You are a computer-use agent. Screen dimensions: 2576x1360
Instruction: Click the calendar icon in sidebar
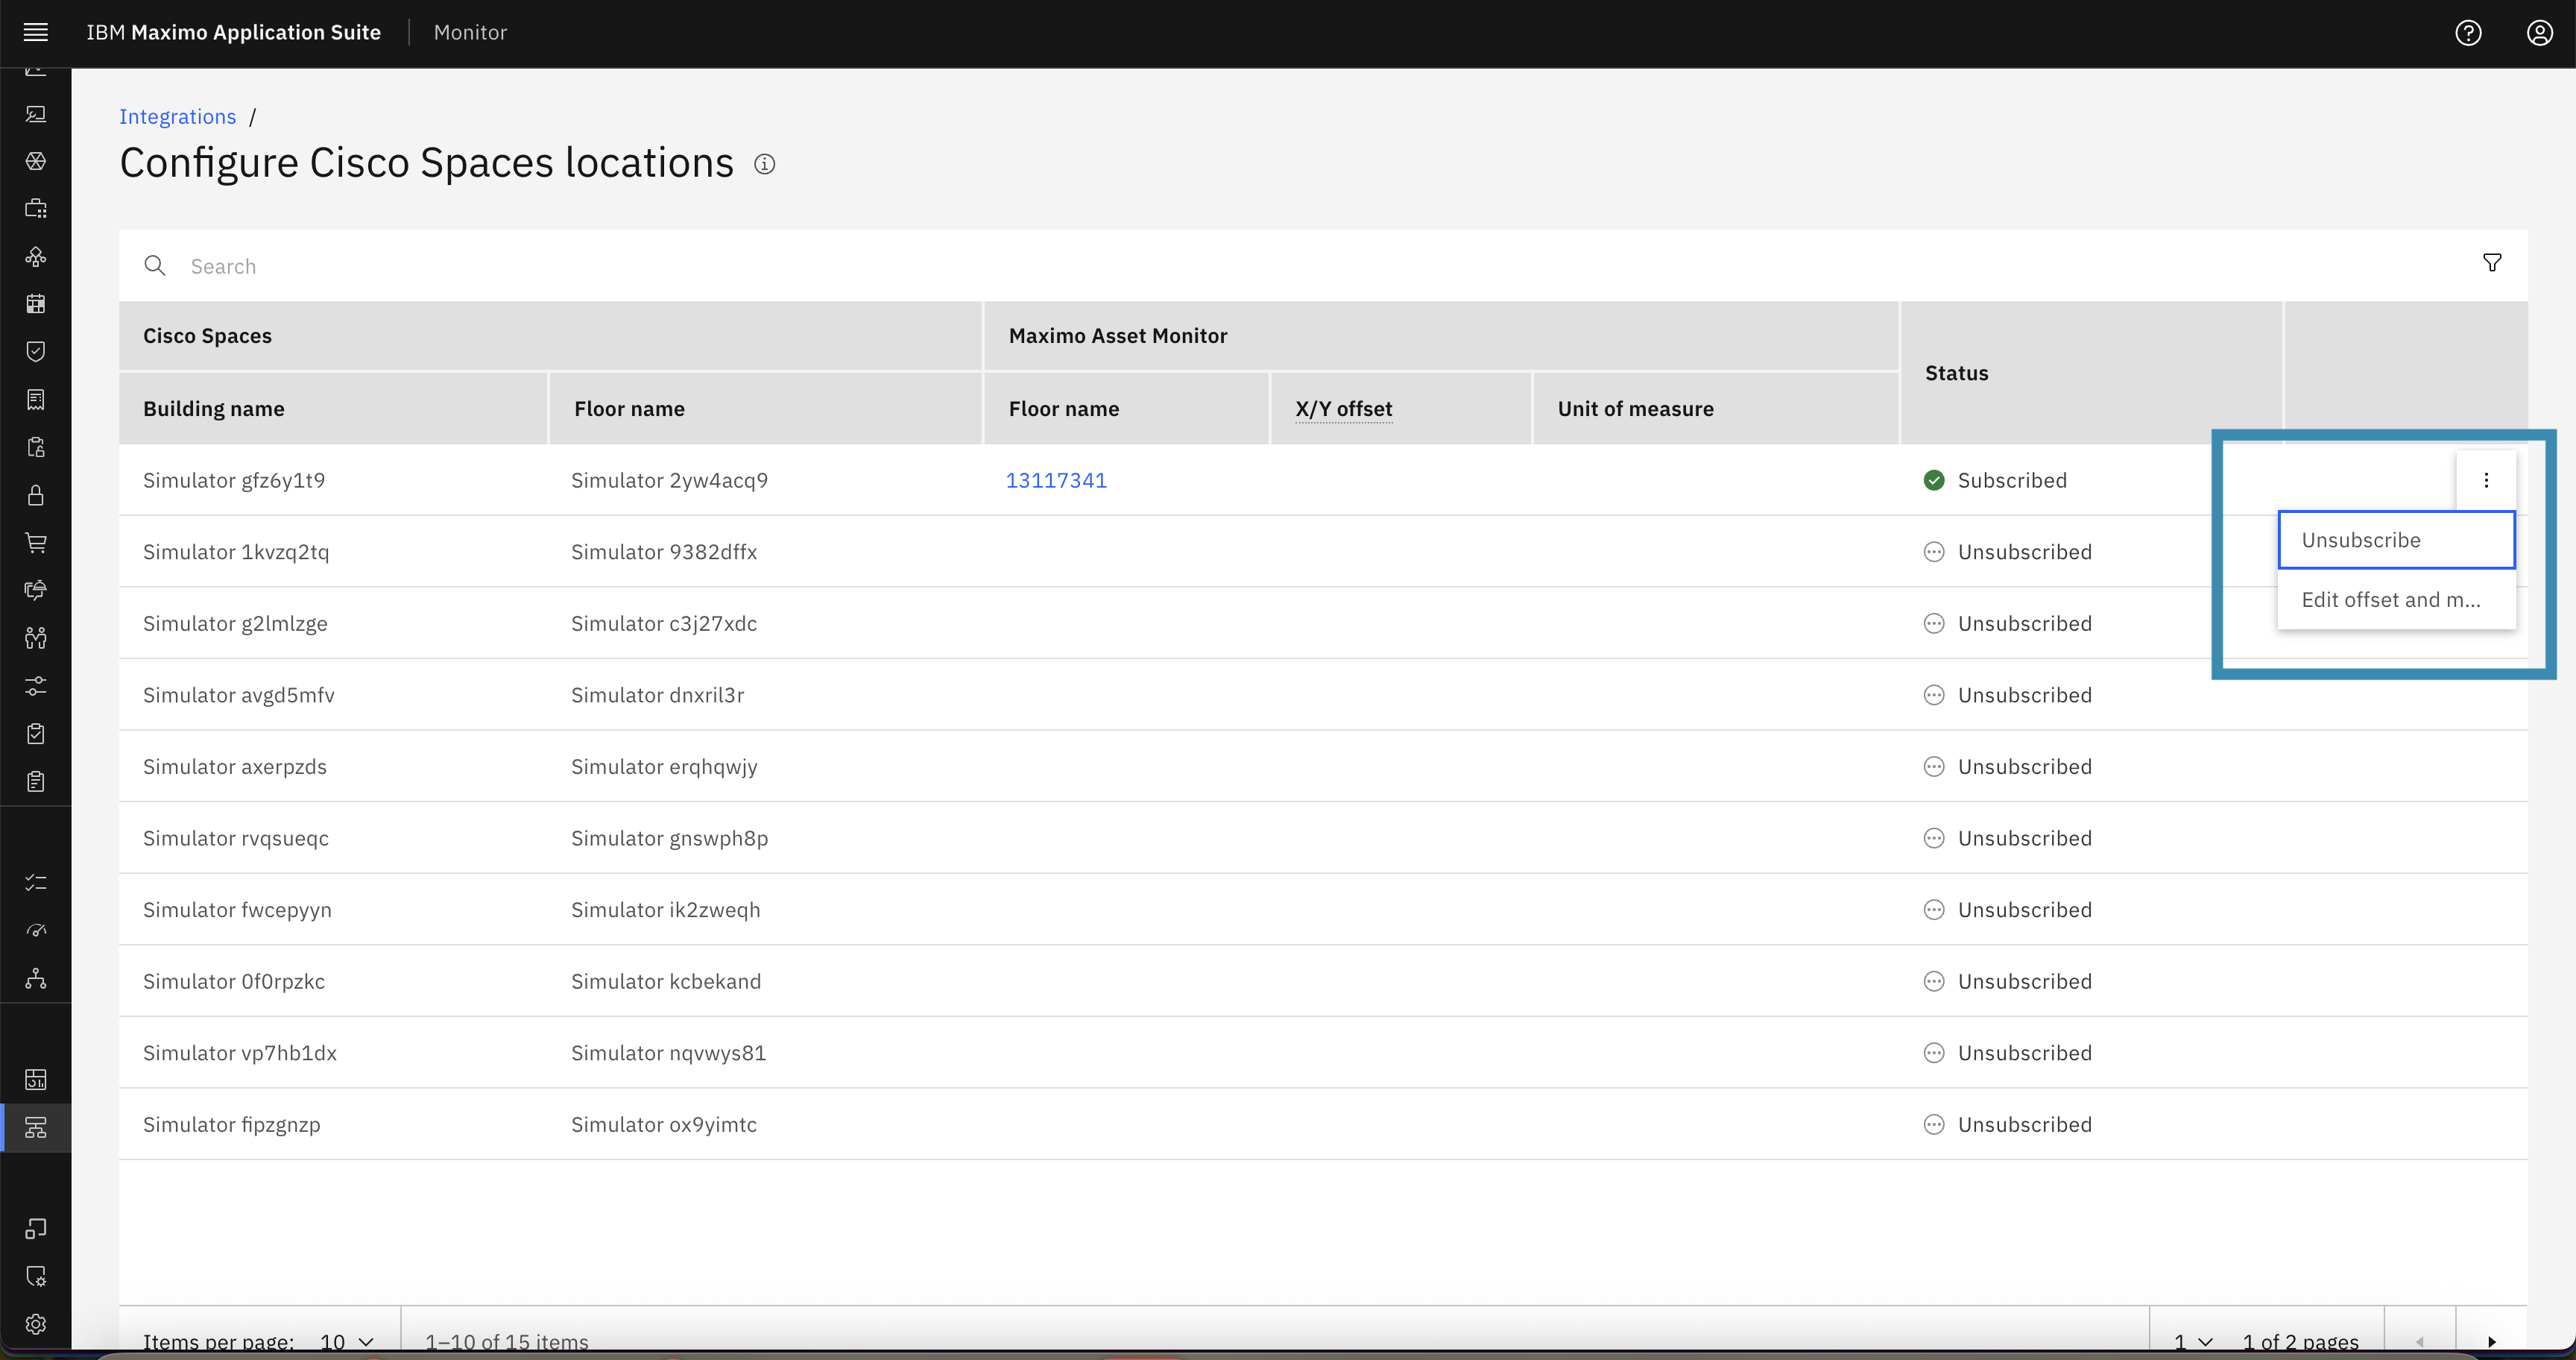click(36, 304)
